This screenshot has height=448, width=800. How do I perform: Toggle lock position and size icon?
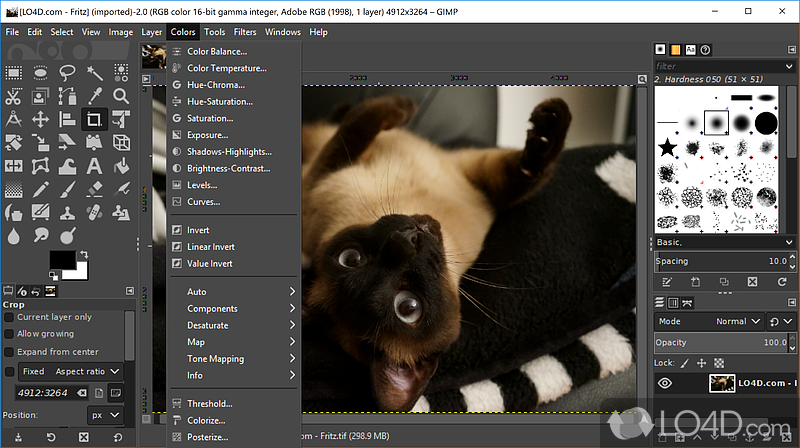pos(702,363)
